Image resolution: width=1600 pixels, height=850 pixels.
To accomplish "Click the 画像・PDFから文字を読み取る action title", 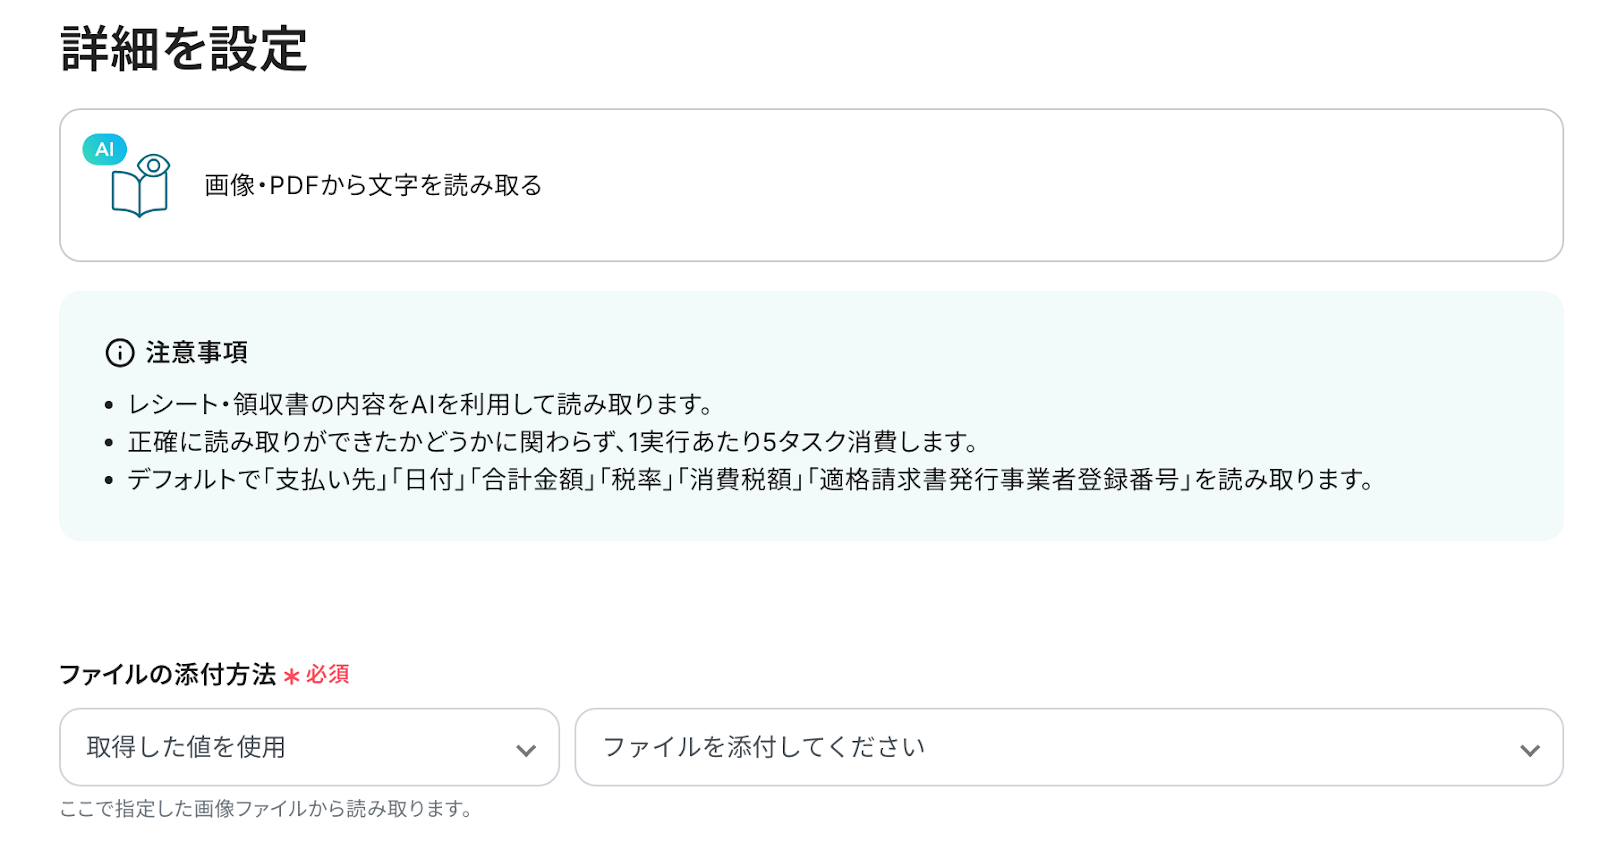I will click(373, 186).
